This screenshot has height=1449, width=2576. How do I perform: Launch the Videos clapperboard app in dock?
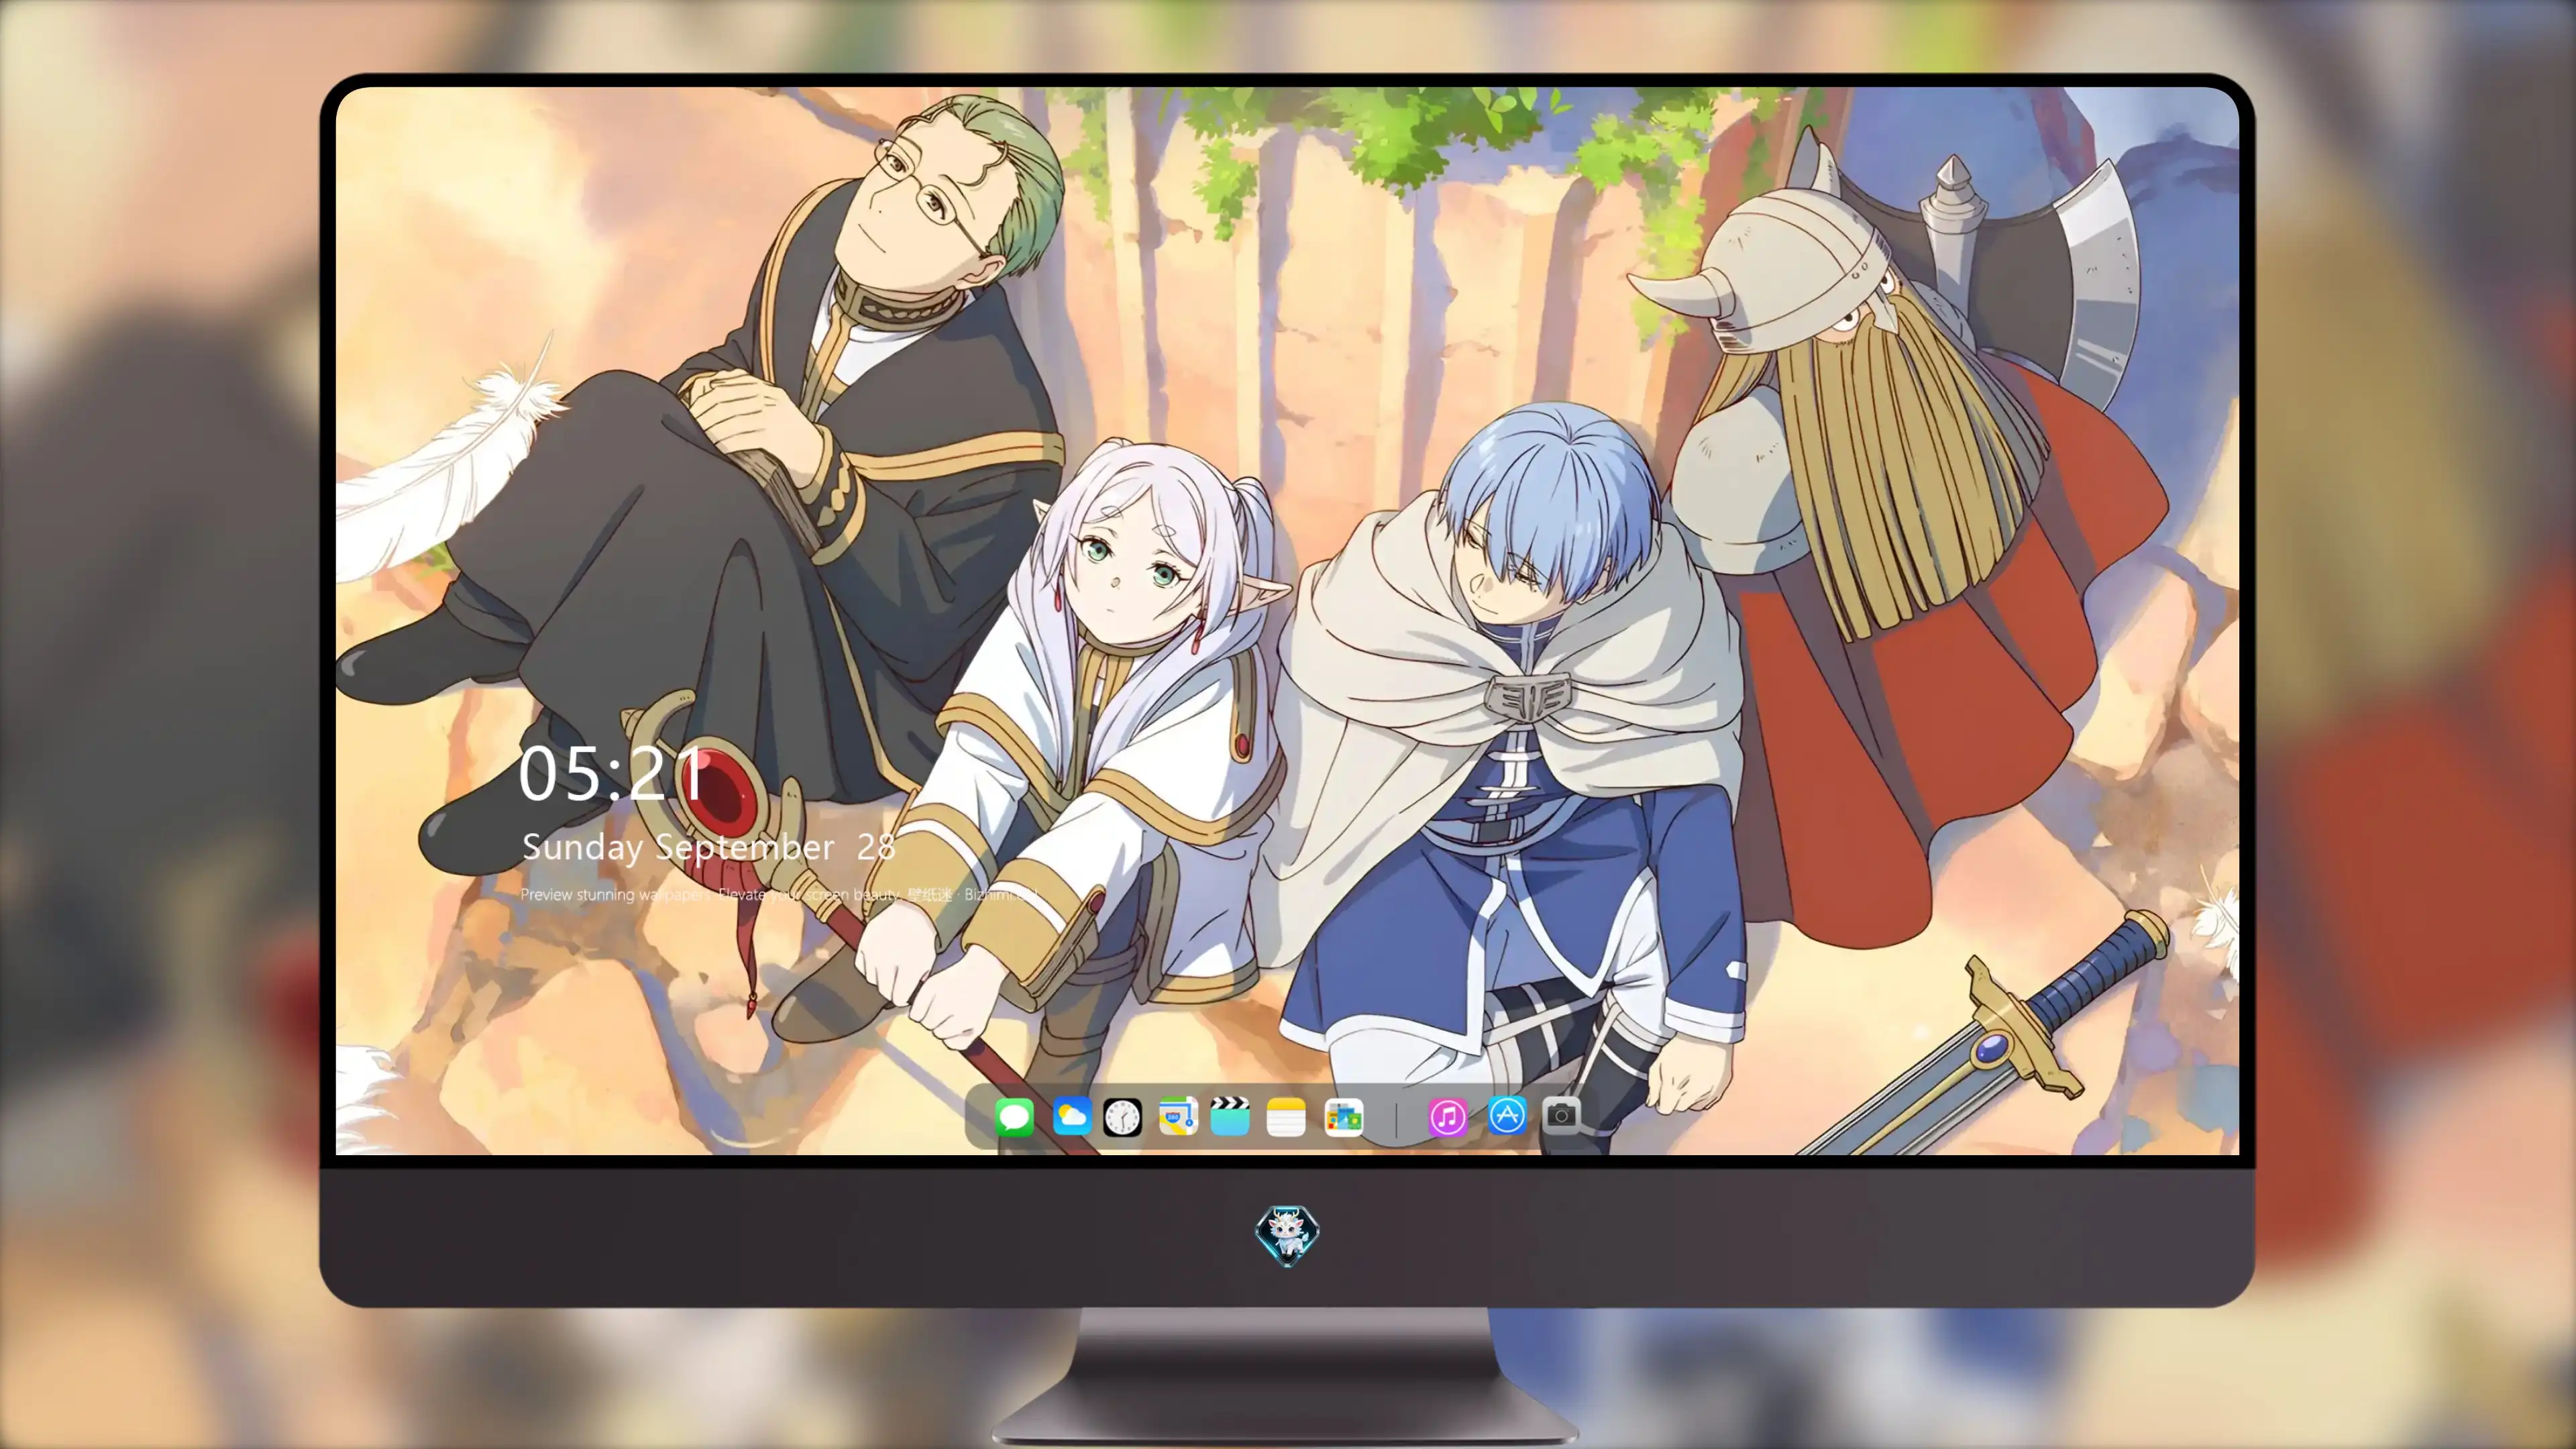[x=1230, y=1117]
